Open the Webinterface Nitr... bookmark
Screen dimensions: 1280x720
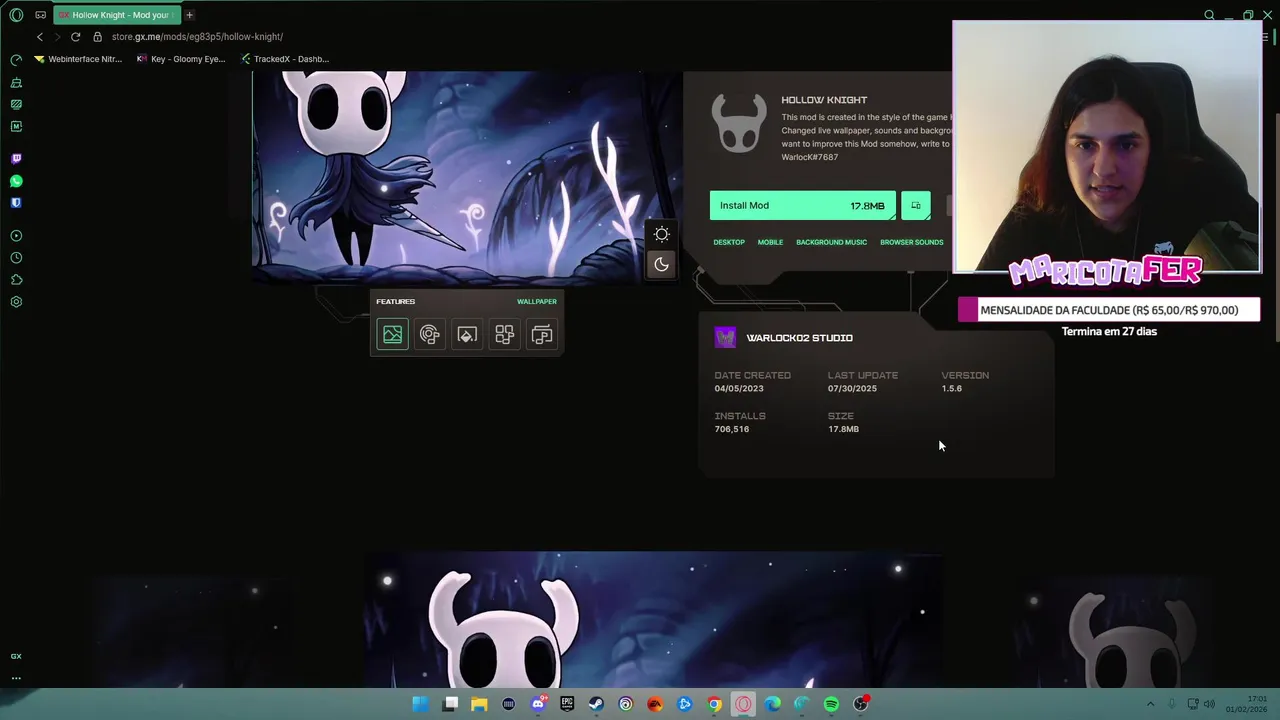(78, 59)
